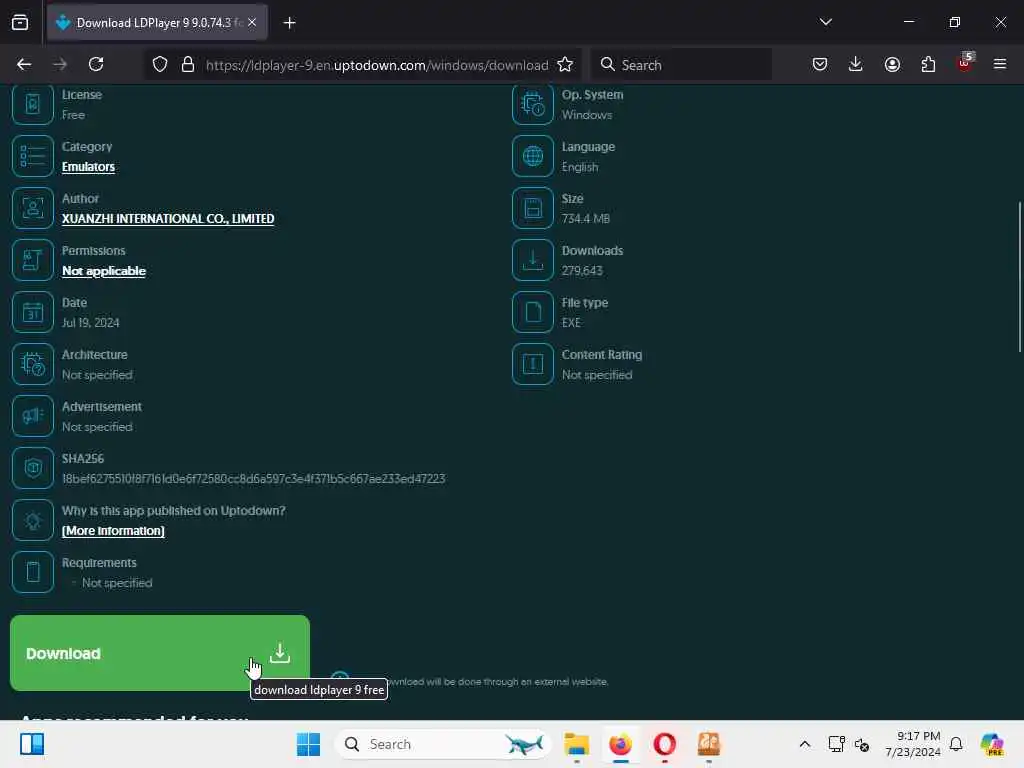Open the notification bell

coord(956,744)
